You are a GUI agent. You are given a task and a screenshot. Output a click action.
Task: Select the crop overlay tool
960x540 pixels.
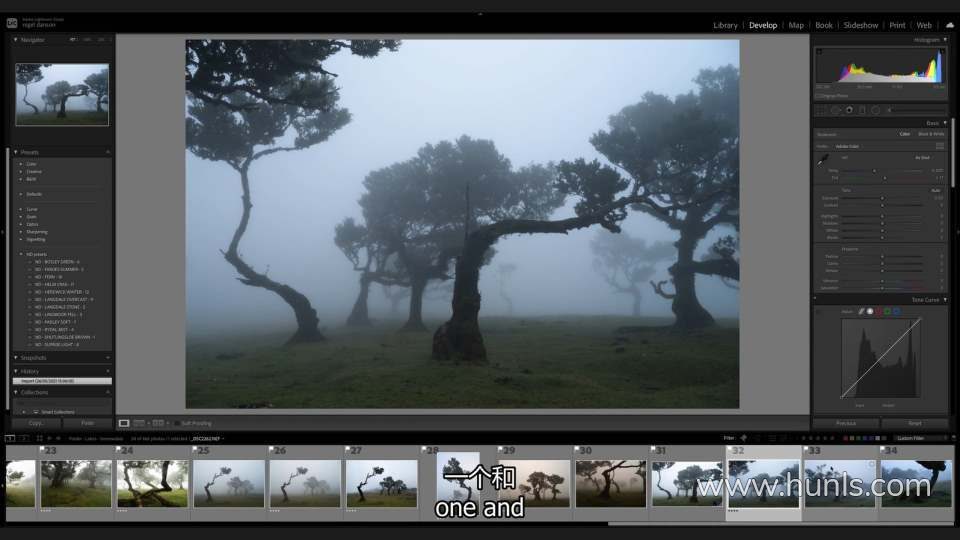click(821, 110)
